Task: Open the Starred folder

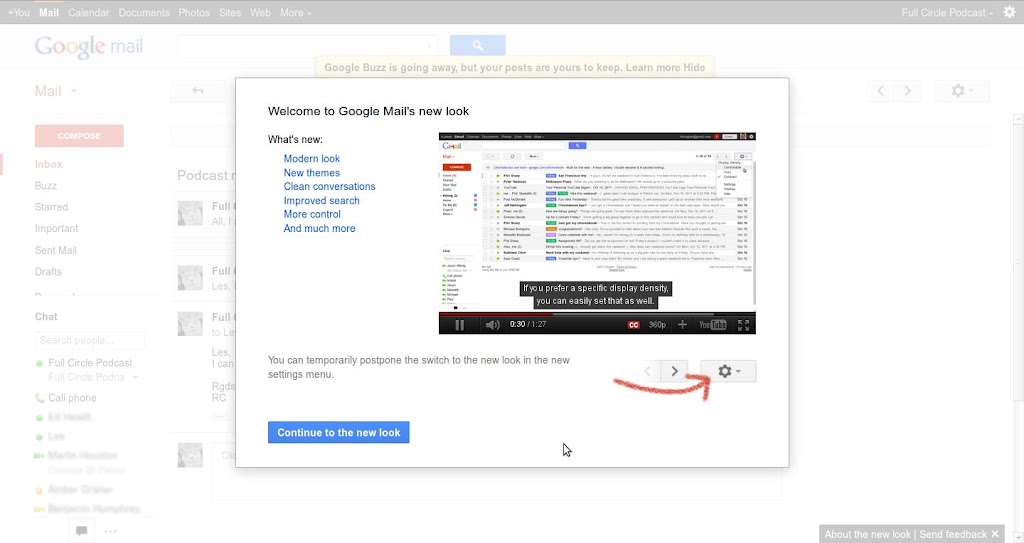Action: pyautogui.click(x=51, y=207)
